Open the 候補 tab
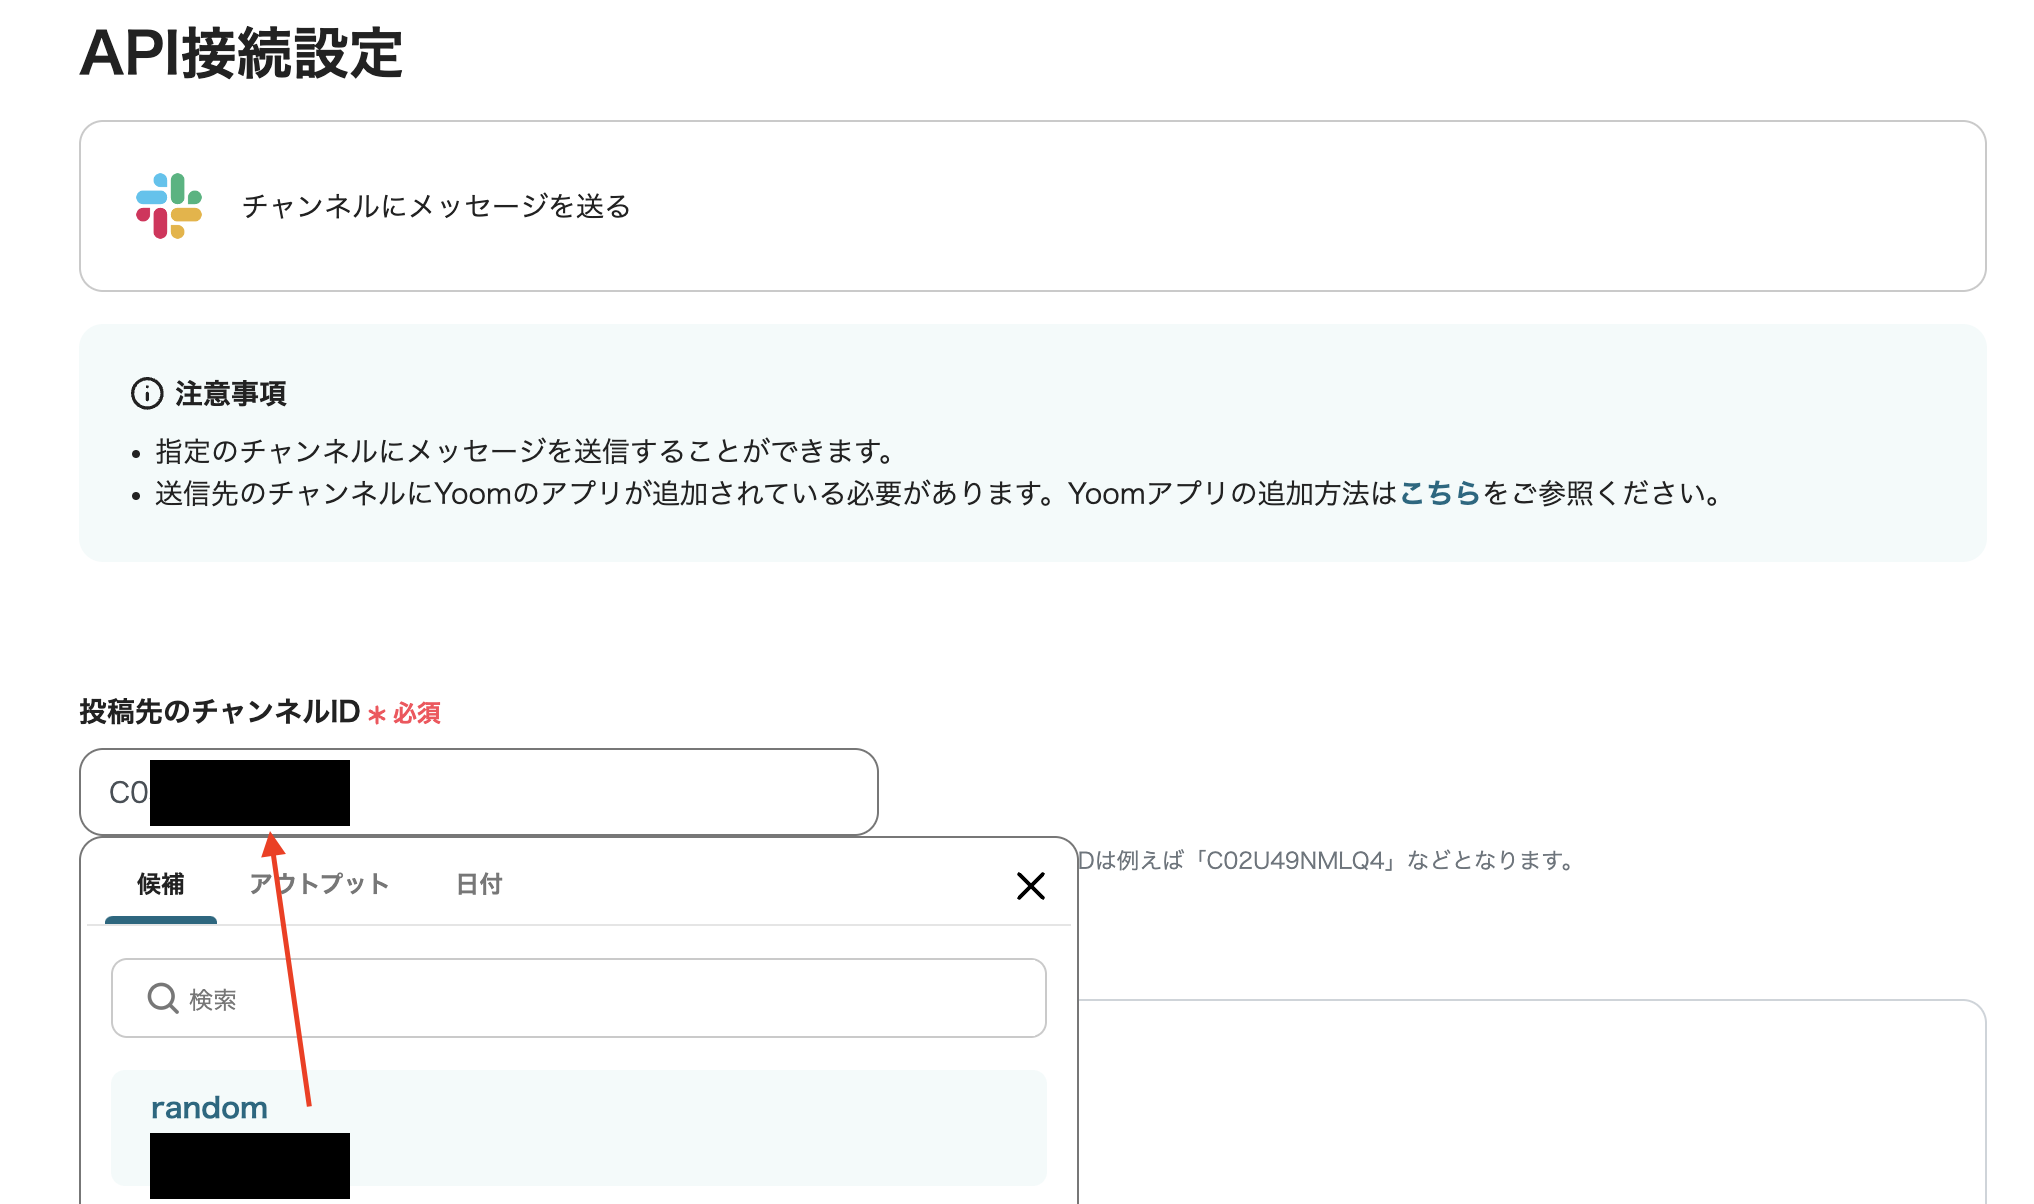The image size is (2034, 1204). 160,884
